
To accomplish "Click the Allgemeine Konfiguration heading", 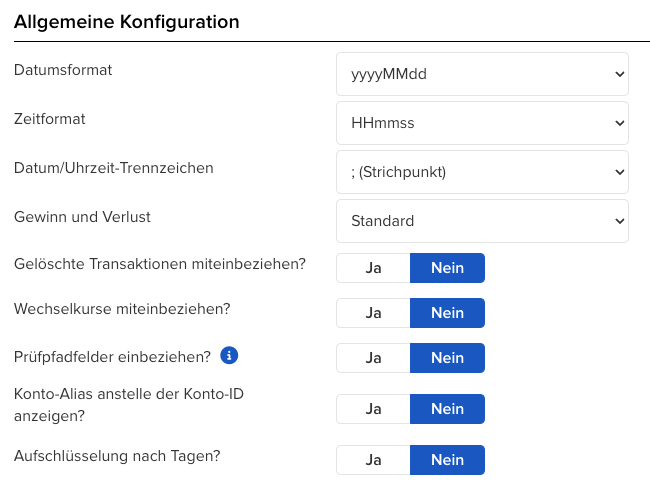I will coord(126,20).
